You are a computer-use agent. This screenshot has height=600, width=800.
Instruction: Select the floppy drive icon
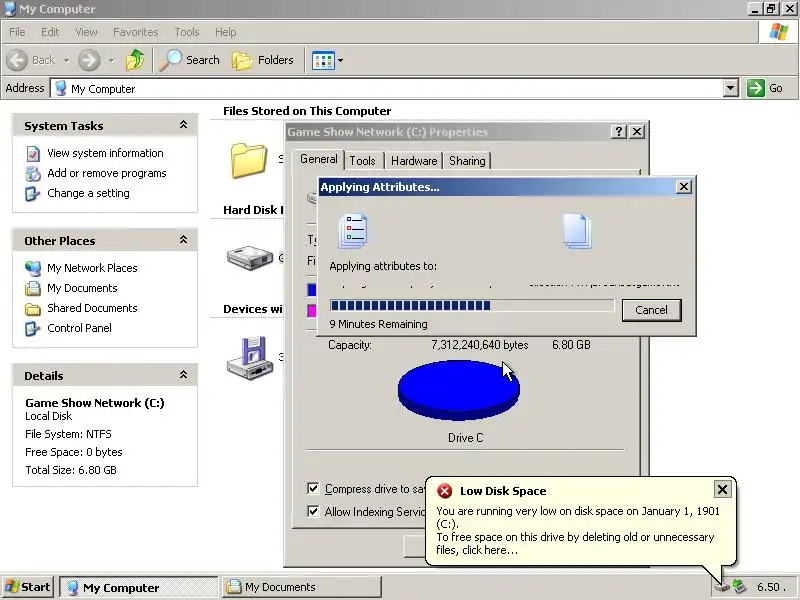click(250, 358)
